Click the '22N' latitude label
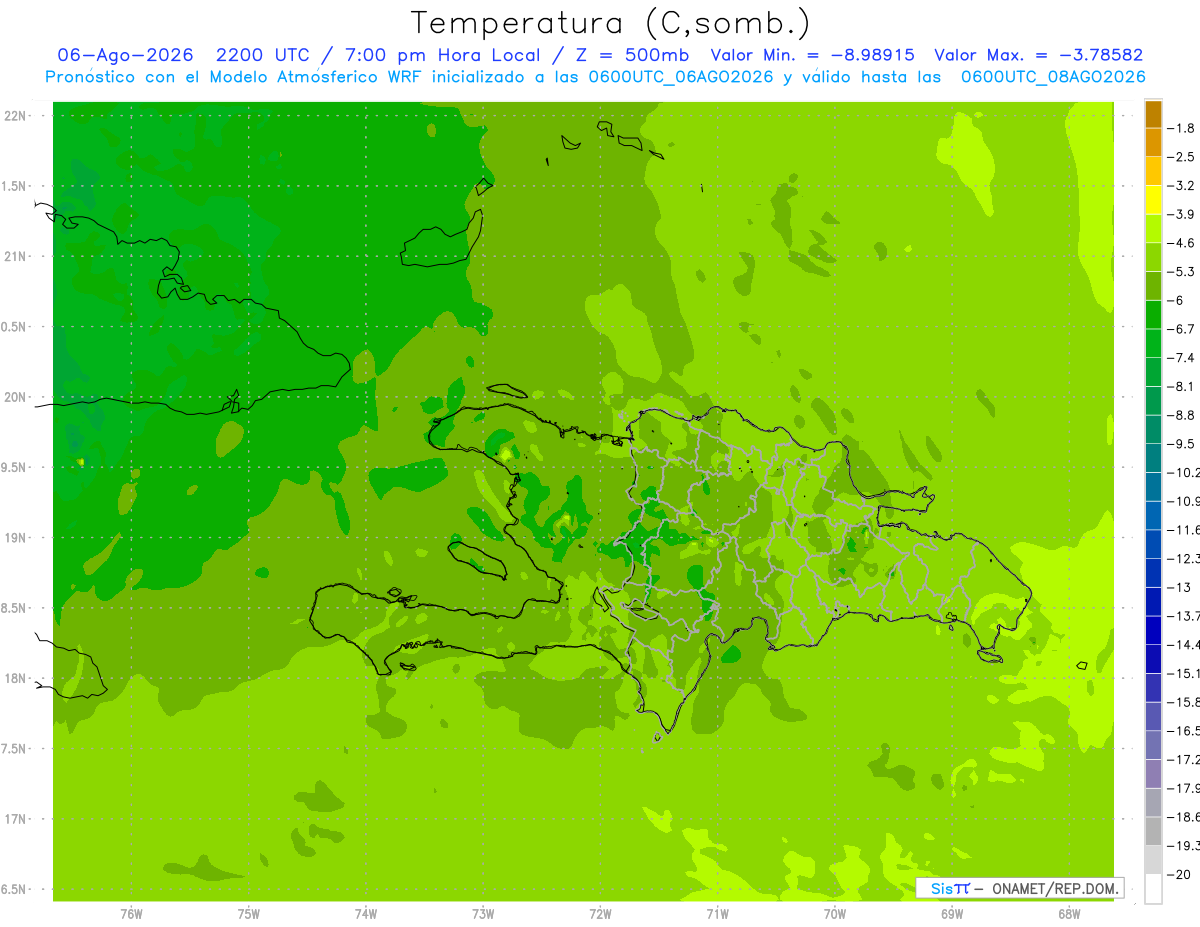Viewport: 1200px width, 927px height. (15, 116)
